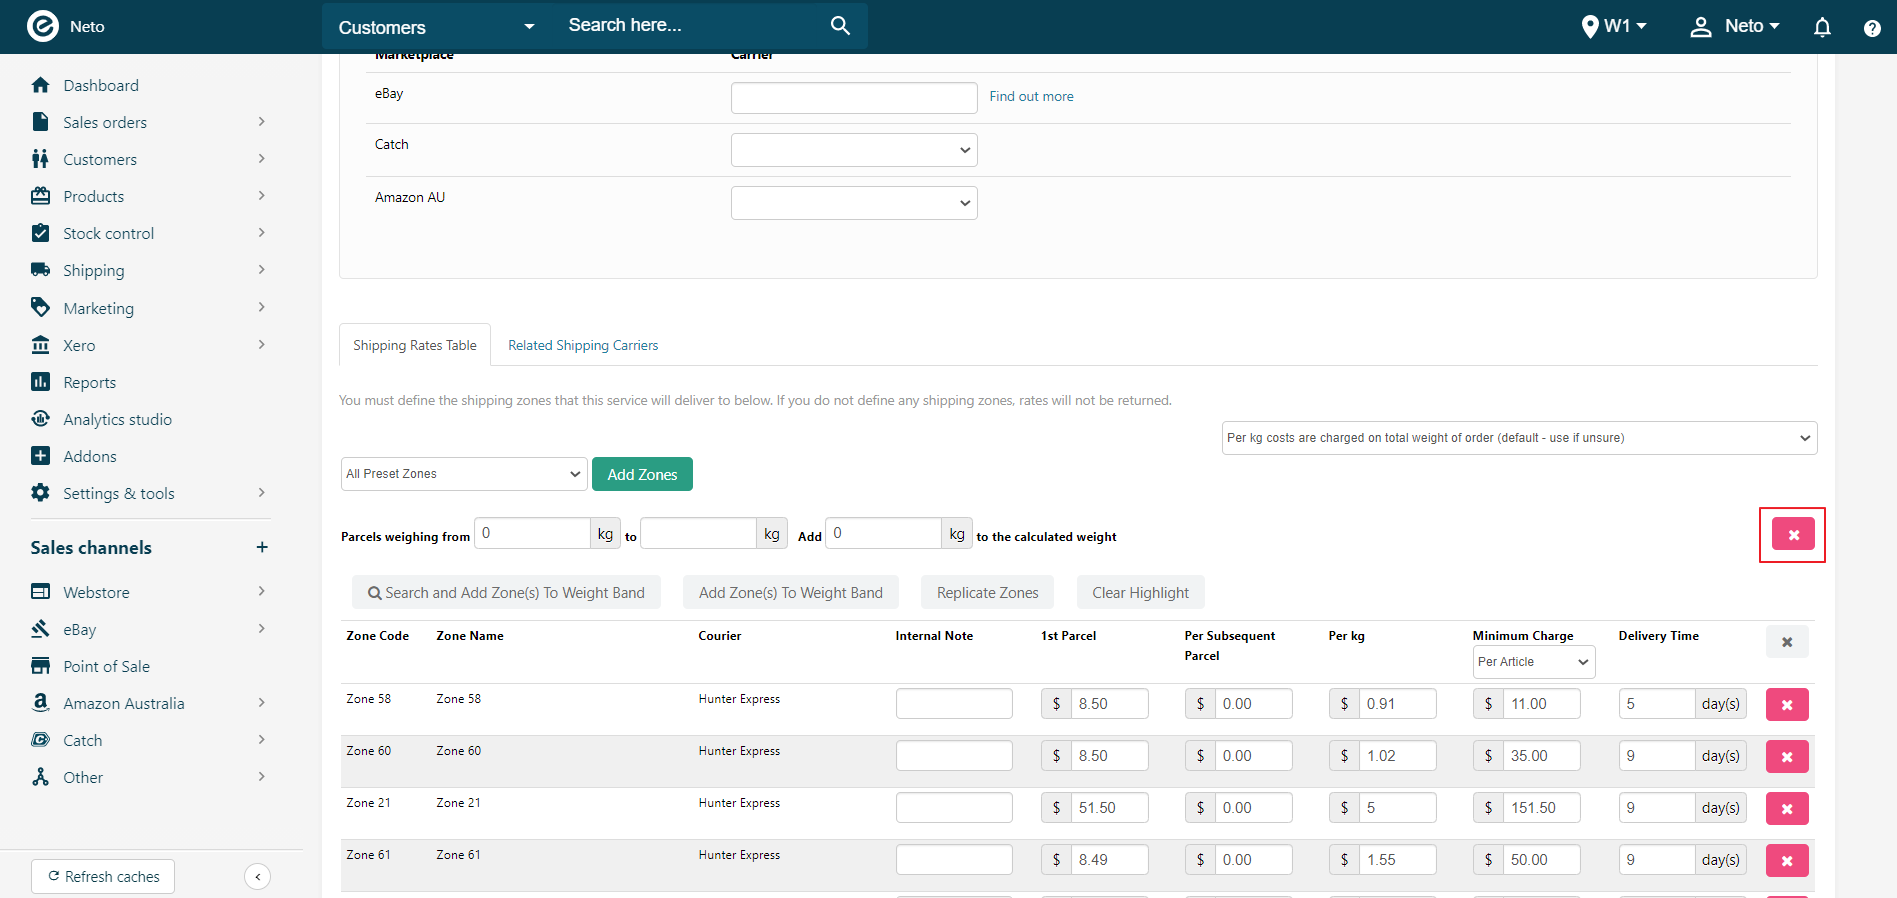Switch to Related Shipping Carriers tab

(x=583, y=345)
